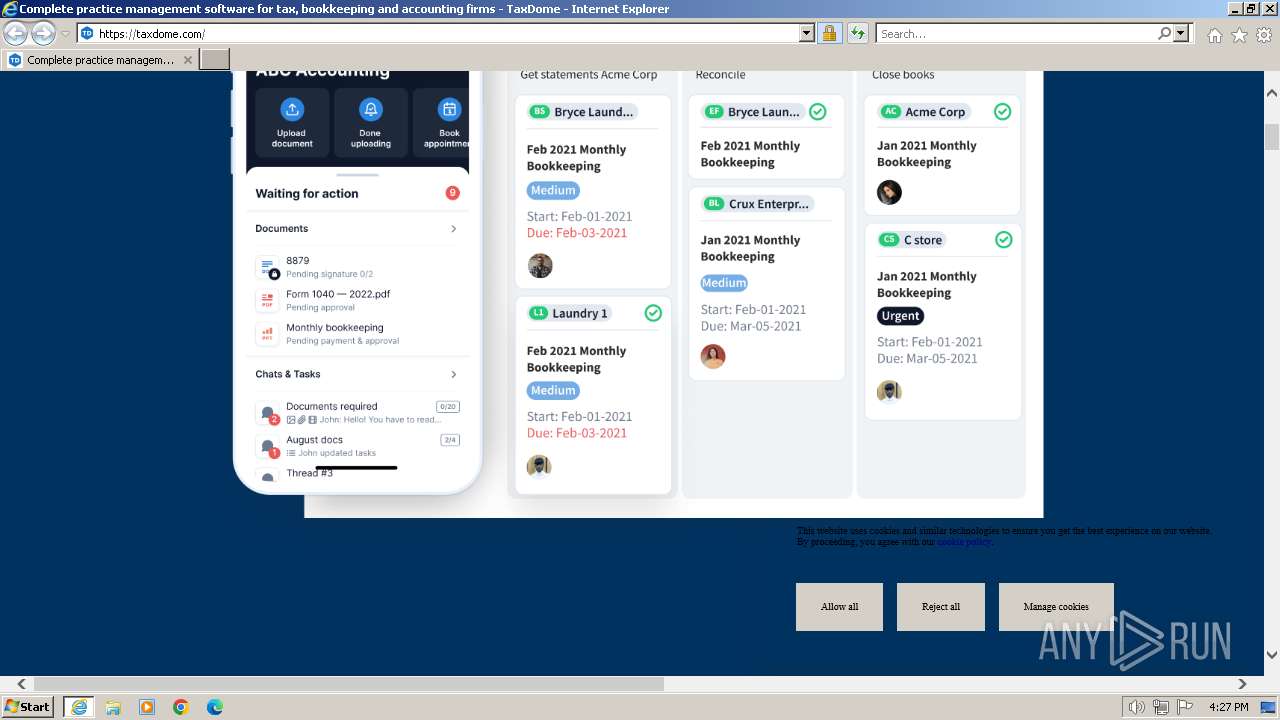
Task: Click the Documents required chat icon
Action: pyautogui.click(x=268, y=413)
